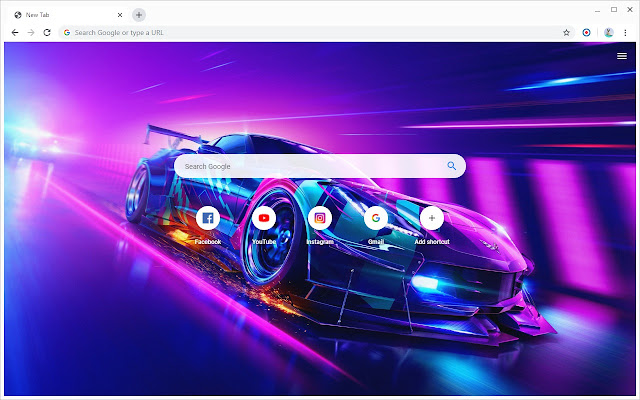640x400 pixels.
Task: Open the user profile avatar
Action: tap(609, 32)
